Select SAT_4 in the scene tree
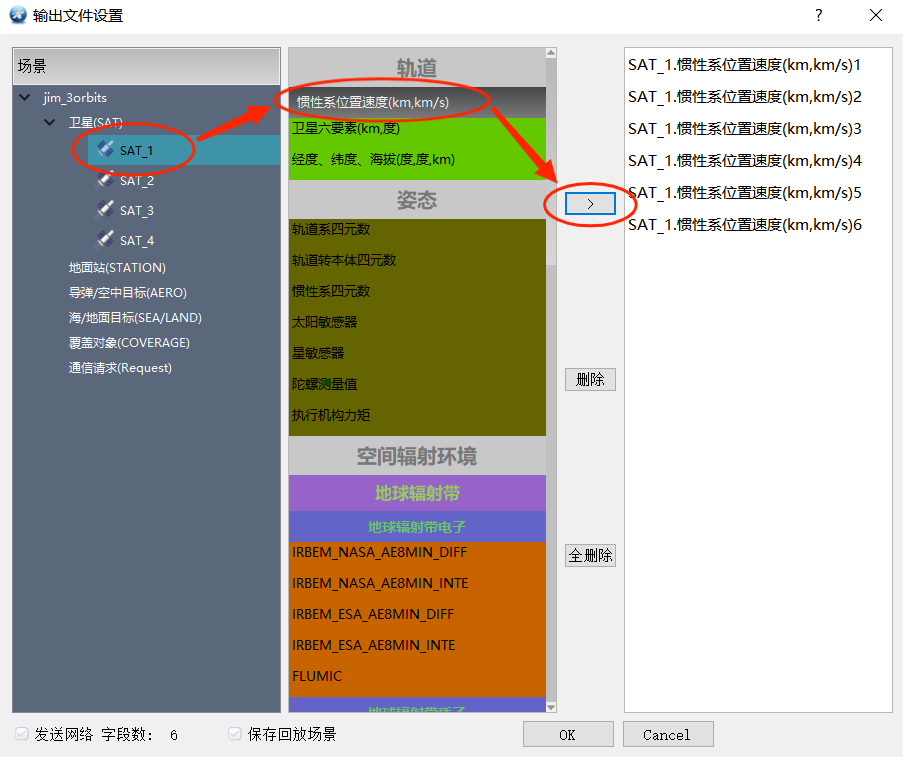 pos(136,240)
